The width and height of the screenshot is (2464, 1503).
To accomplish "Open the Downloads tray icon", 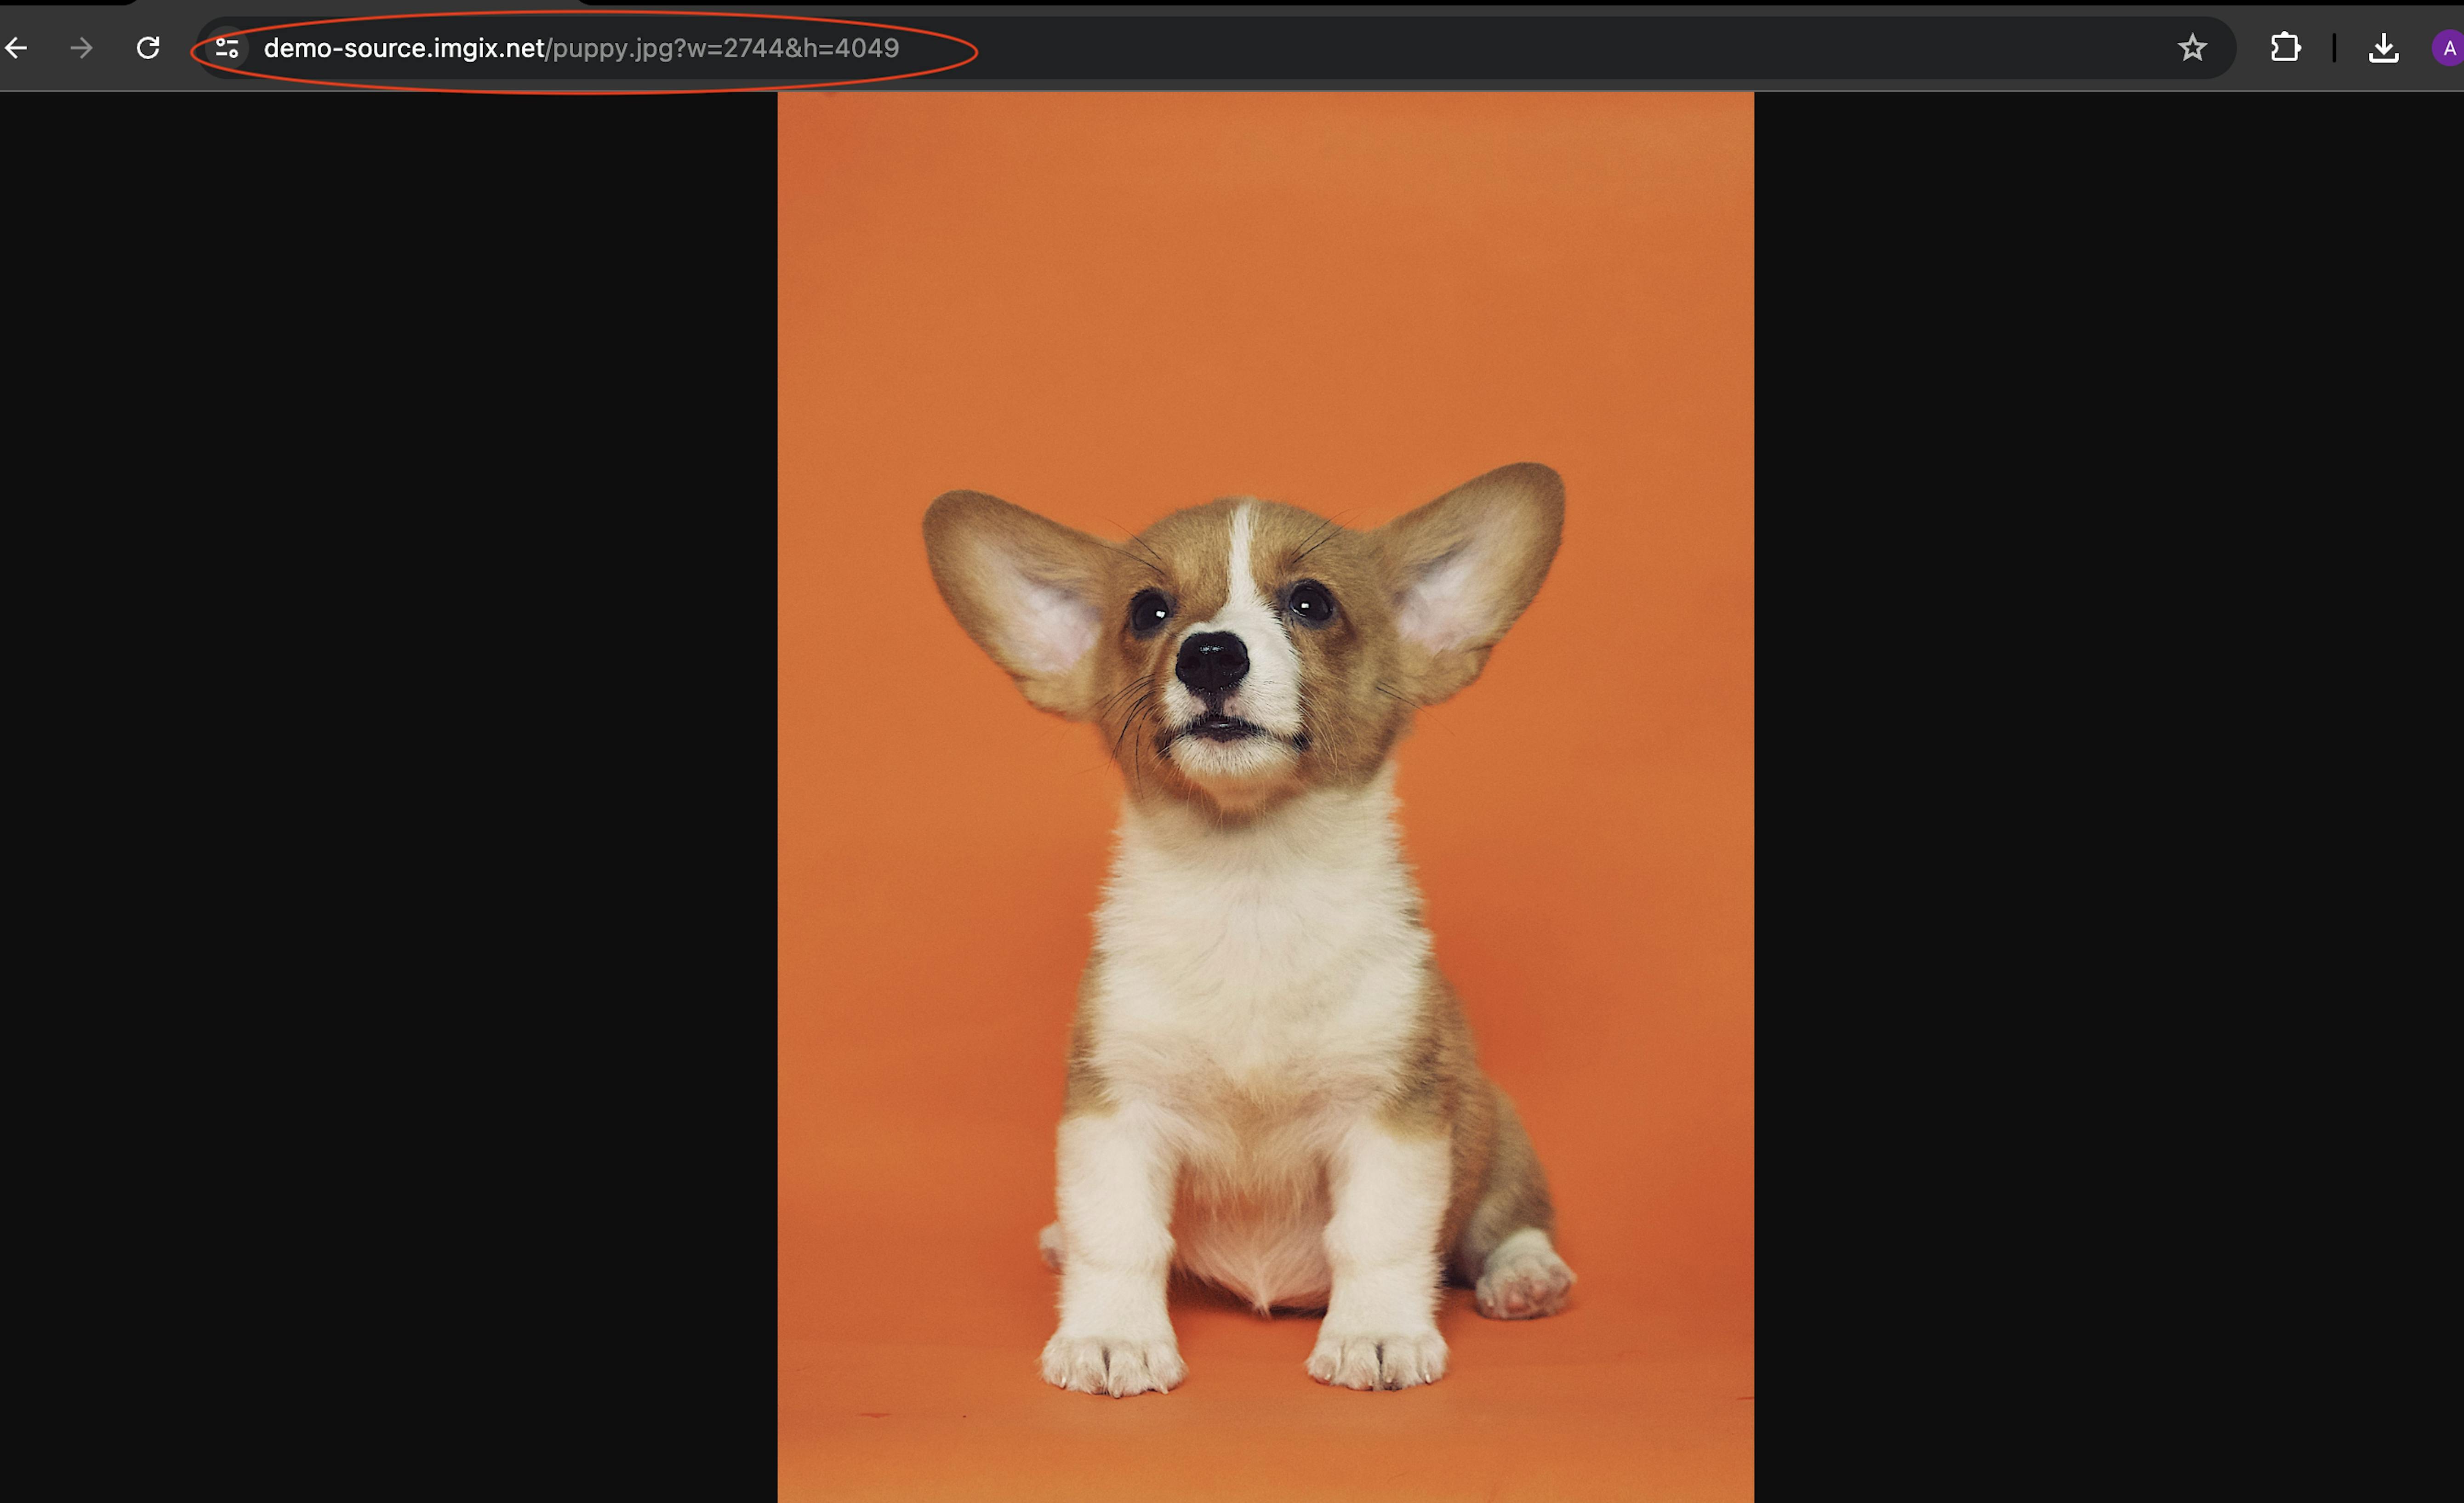I will pos(2384,48).
